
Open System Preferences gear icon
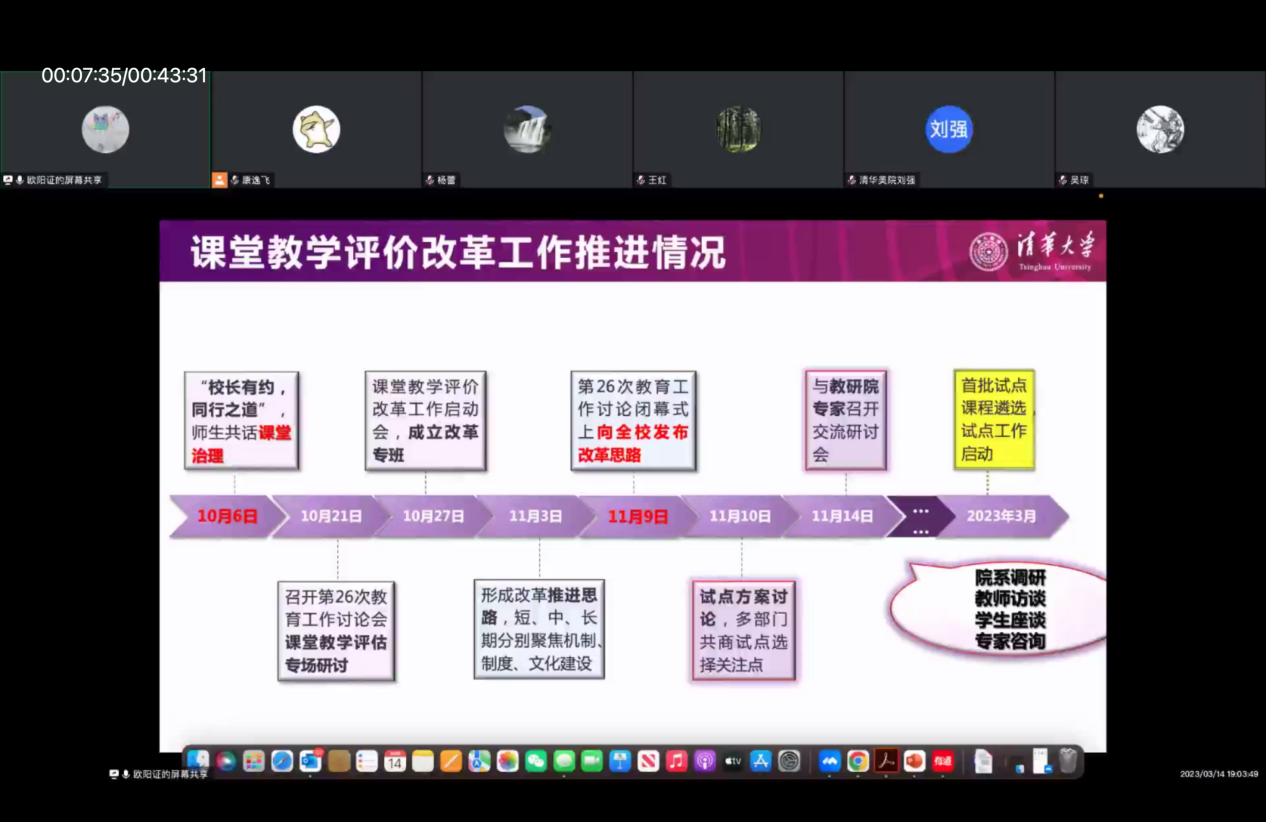pos(790,762)
